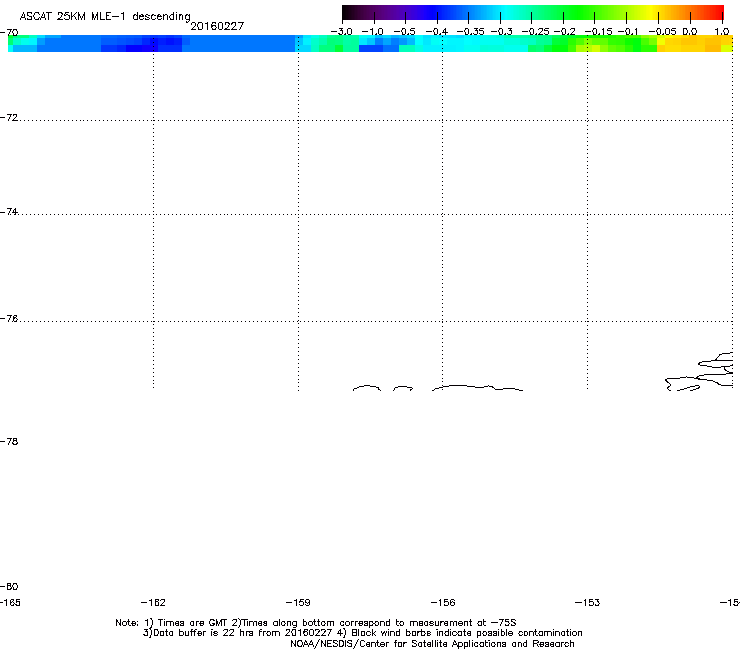The height and width of the screenshot is (650, 740).
Task: Select the 'Data buffer is 22 hrs' note line
Action: click(362, 633)
